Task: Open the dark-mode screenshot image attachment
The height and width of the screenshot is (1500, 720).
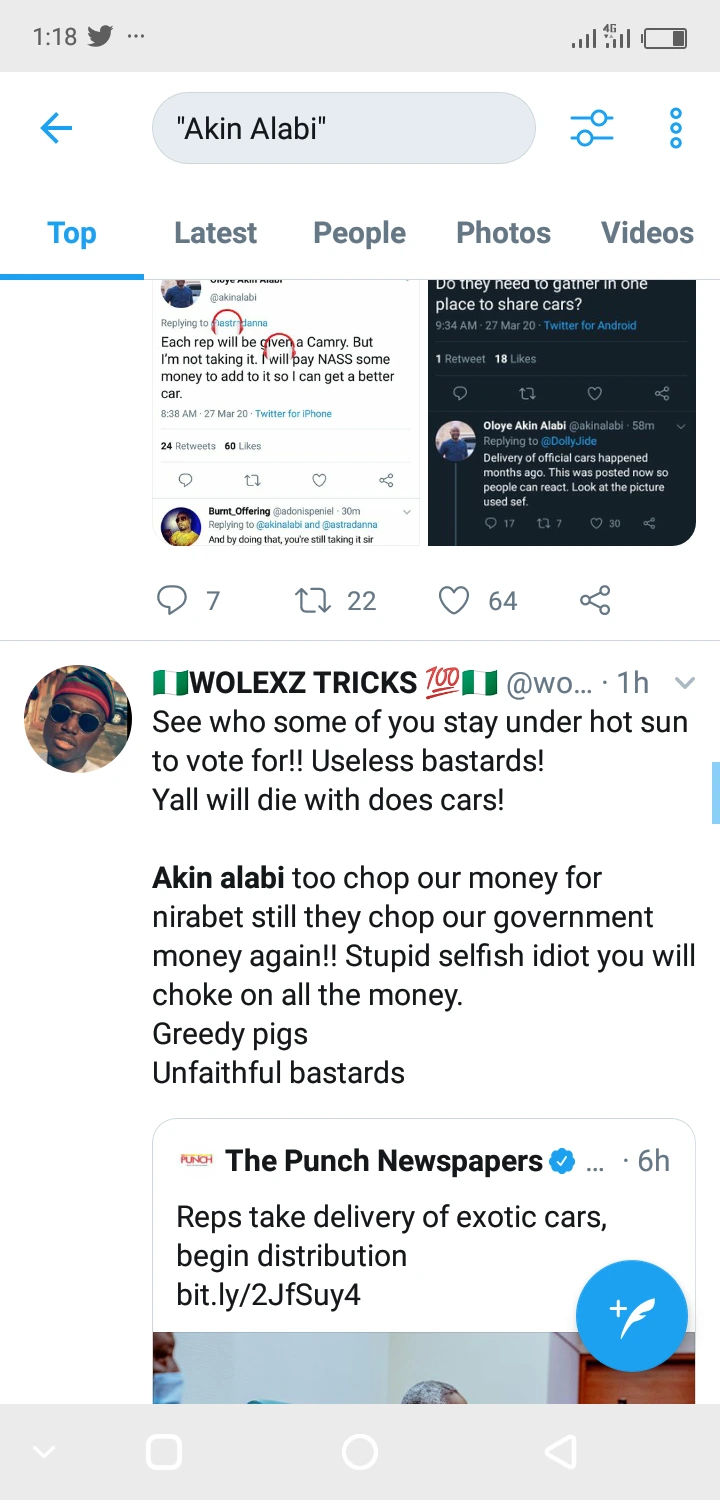Action: (x=561, y=412)
